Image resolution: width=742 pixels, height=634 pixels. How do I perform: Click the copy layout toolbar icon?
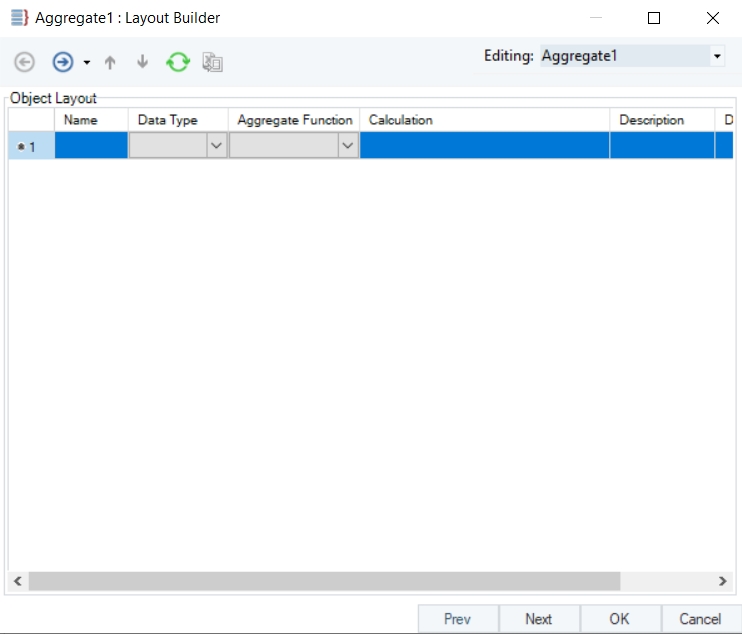tap(212, 62)
